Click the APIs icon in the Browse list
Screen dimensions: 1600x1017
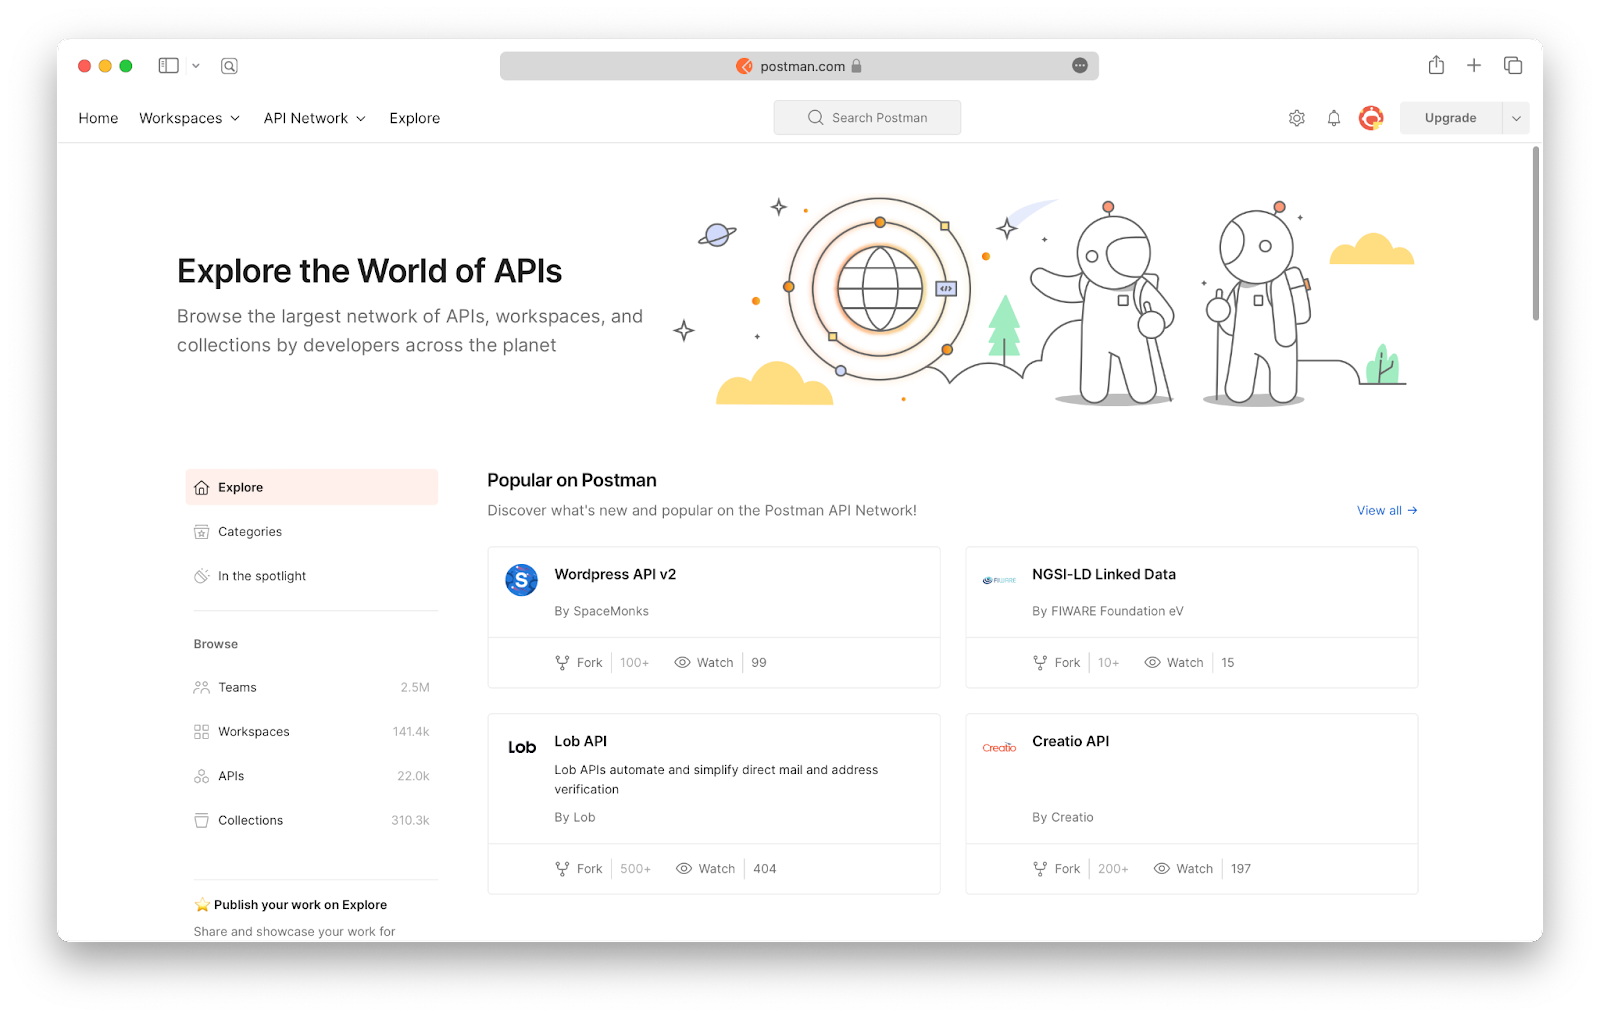(x=201, y=776)
